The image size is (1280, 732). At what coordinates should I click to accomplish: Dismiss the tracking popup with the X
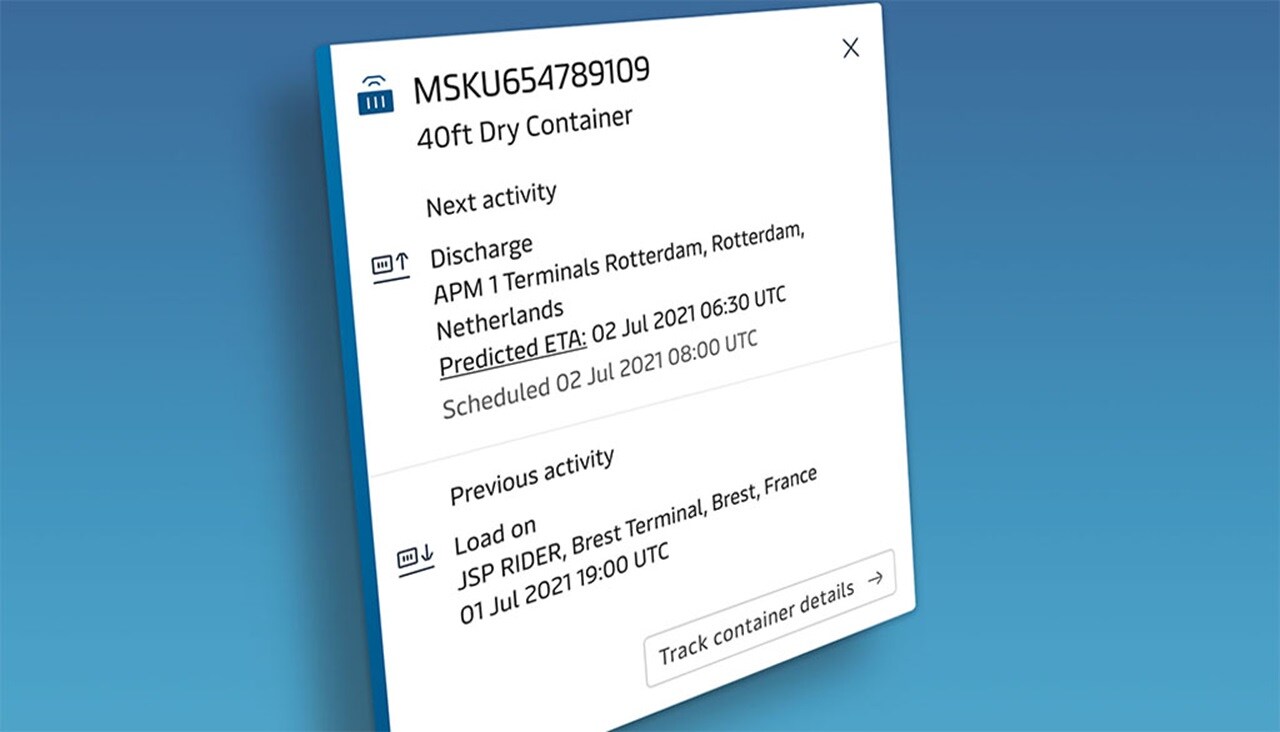(849, 47)
